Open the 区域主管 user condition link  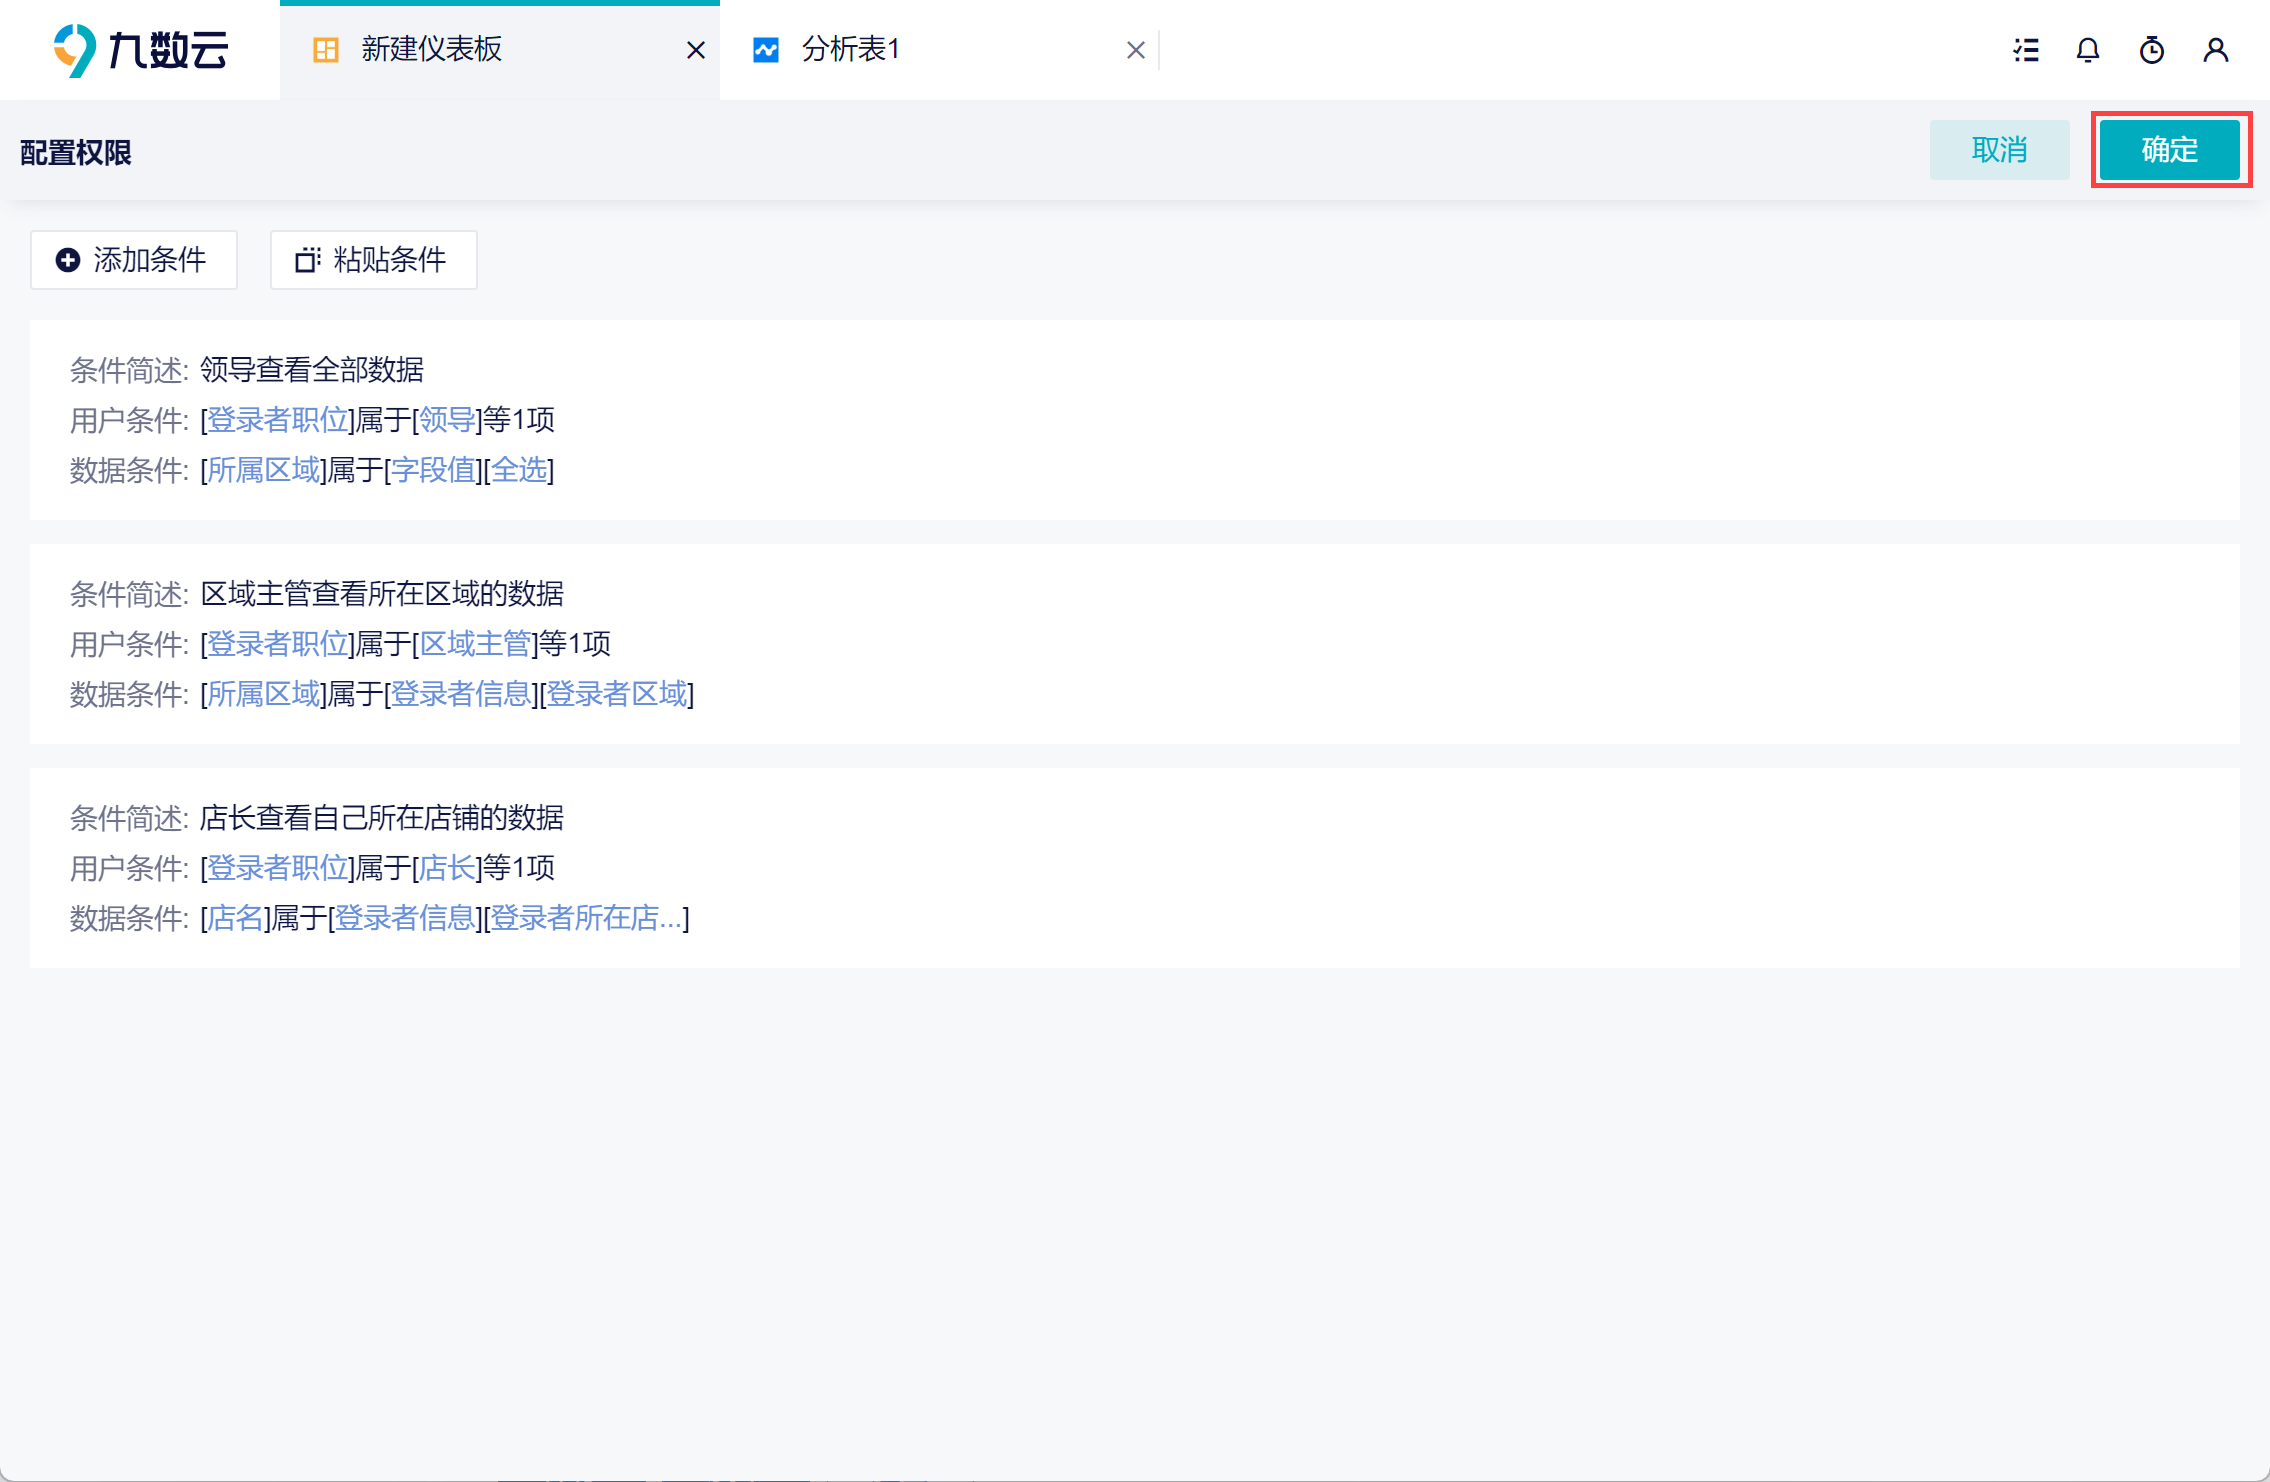(x=475, y=644)
